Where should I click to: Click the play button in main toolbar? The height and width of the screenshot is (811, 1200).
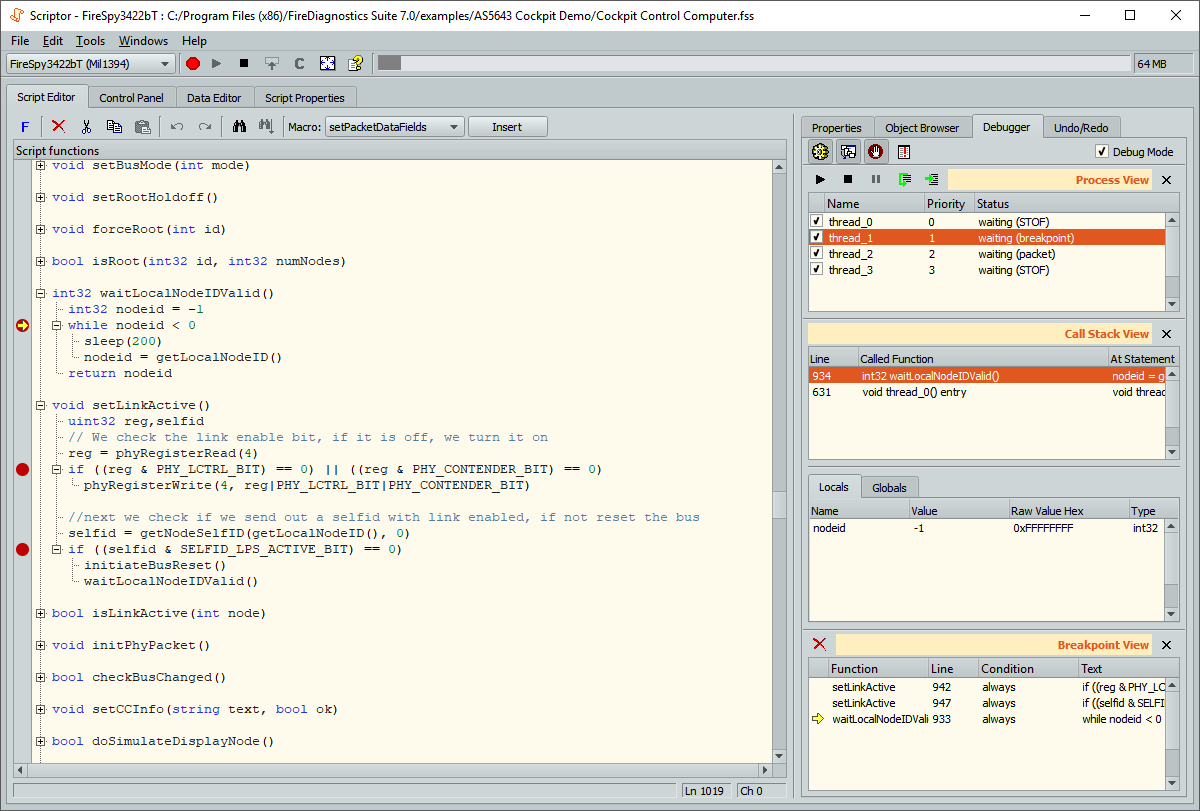click(217, 63)
